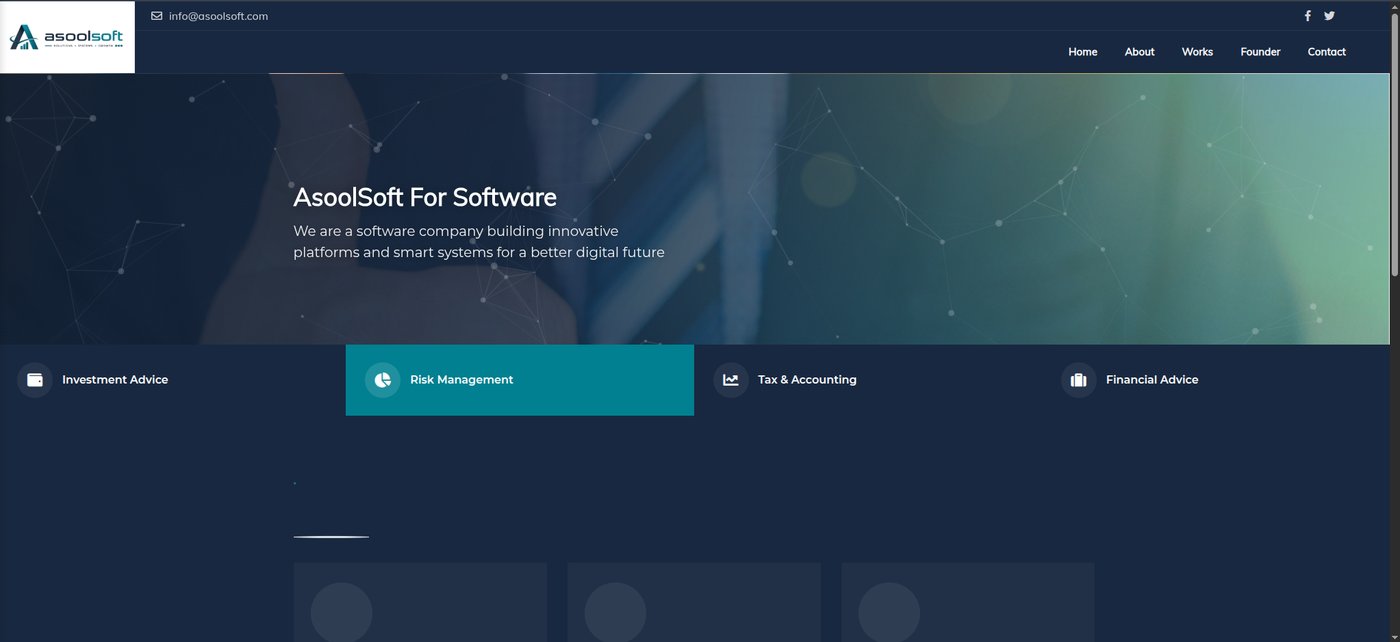Select the Risk Management label
The image size is (1400, 642).
(x=461, y=380)
